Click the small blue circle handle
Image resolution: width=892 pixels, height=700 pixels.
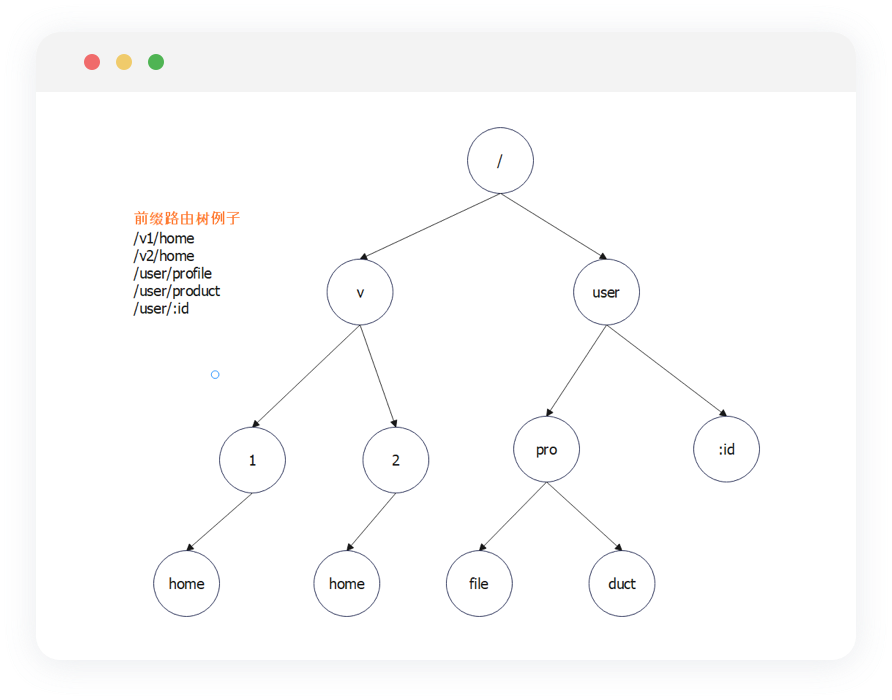(215, 374)
